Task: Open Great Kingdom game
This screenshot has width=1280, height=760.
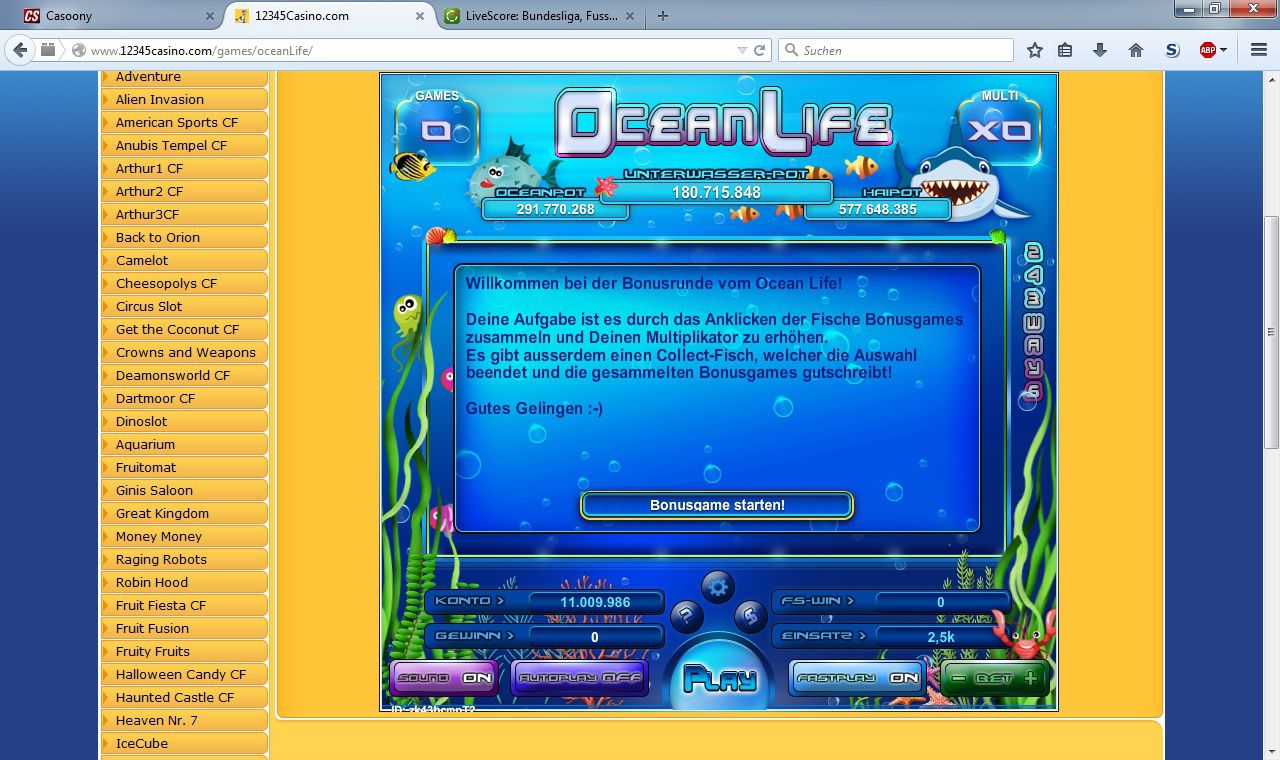Action: [x=185, y=513]
